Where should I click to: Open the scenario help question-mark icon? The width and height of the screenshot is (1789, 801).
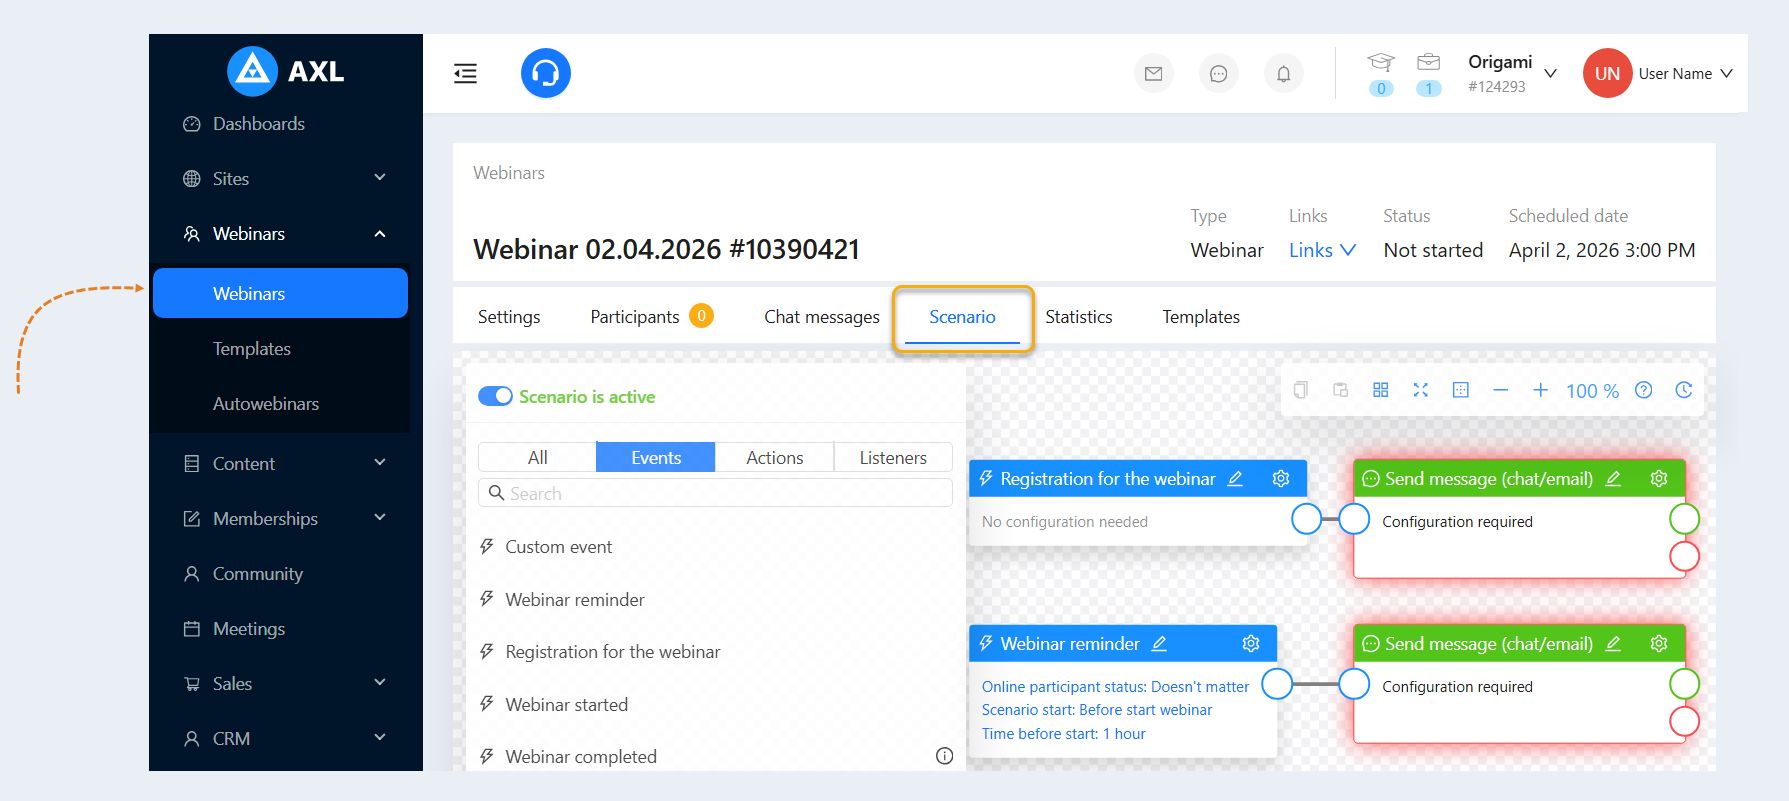[x=1643, y=390]
